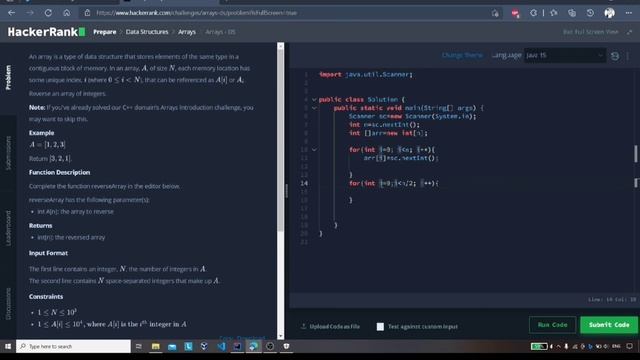Open the Mail app on the taskbar
This screenshot has width=640, height=360.
point(172,347)
